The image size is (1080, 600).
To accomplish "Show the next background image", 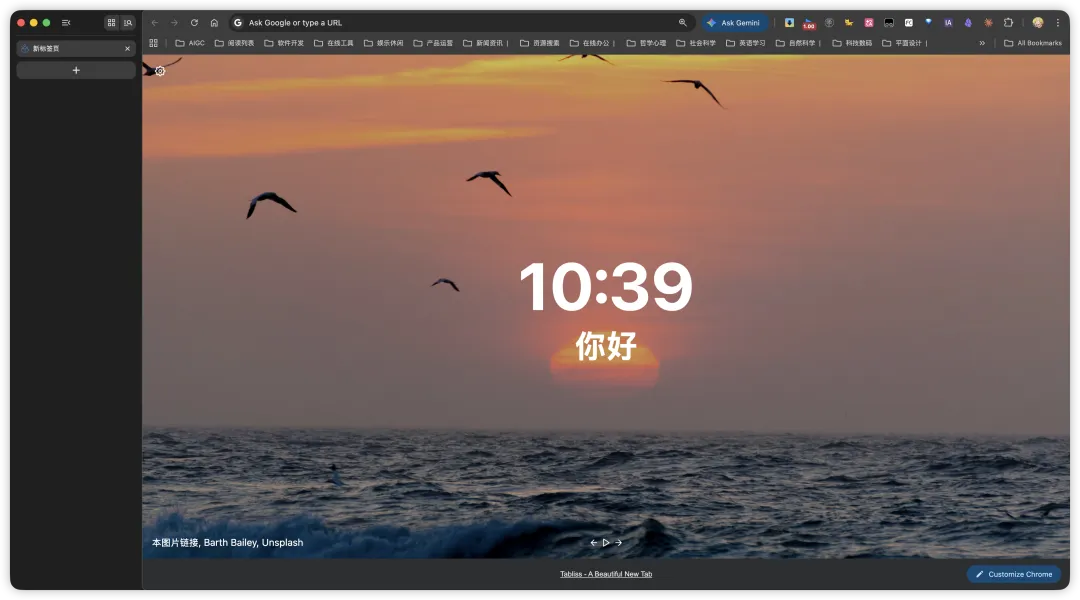I will pyautogui.click(x=619, y=543).
